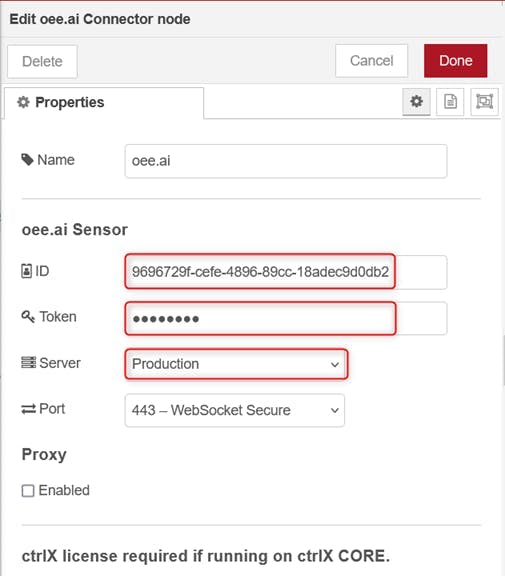Cancel editing the connector node
Screen dimensions: 505x576
tap(371, 61)
